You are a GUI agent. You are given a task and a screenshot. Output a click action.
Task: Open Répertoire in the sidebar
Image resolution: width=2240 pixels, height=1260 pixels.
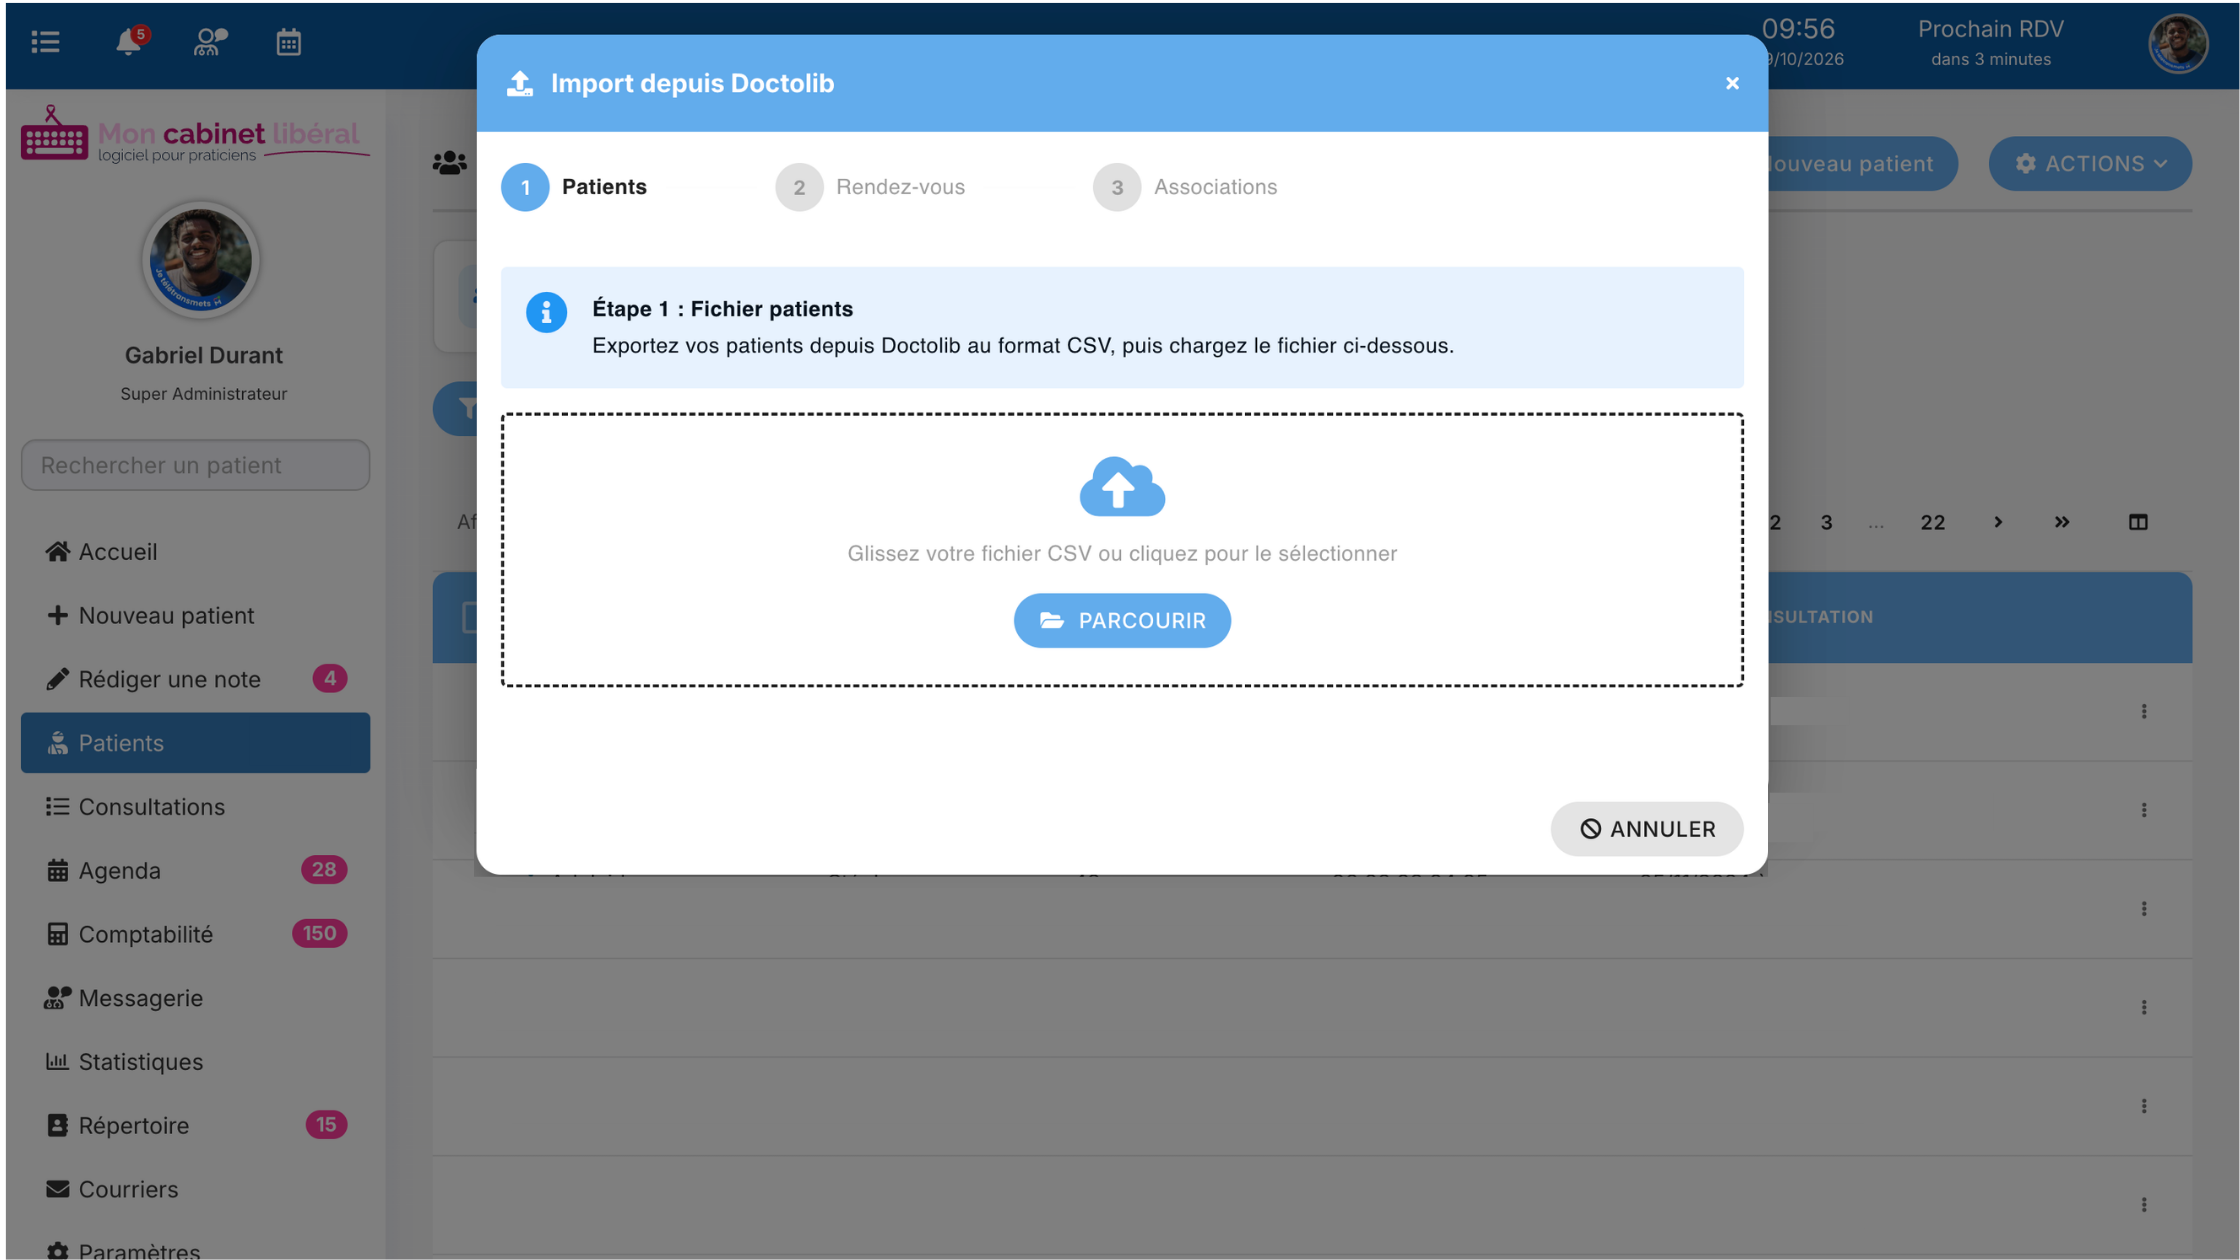[195, 1125]
